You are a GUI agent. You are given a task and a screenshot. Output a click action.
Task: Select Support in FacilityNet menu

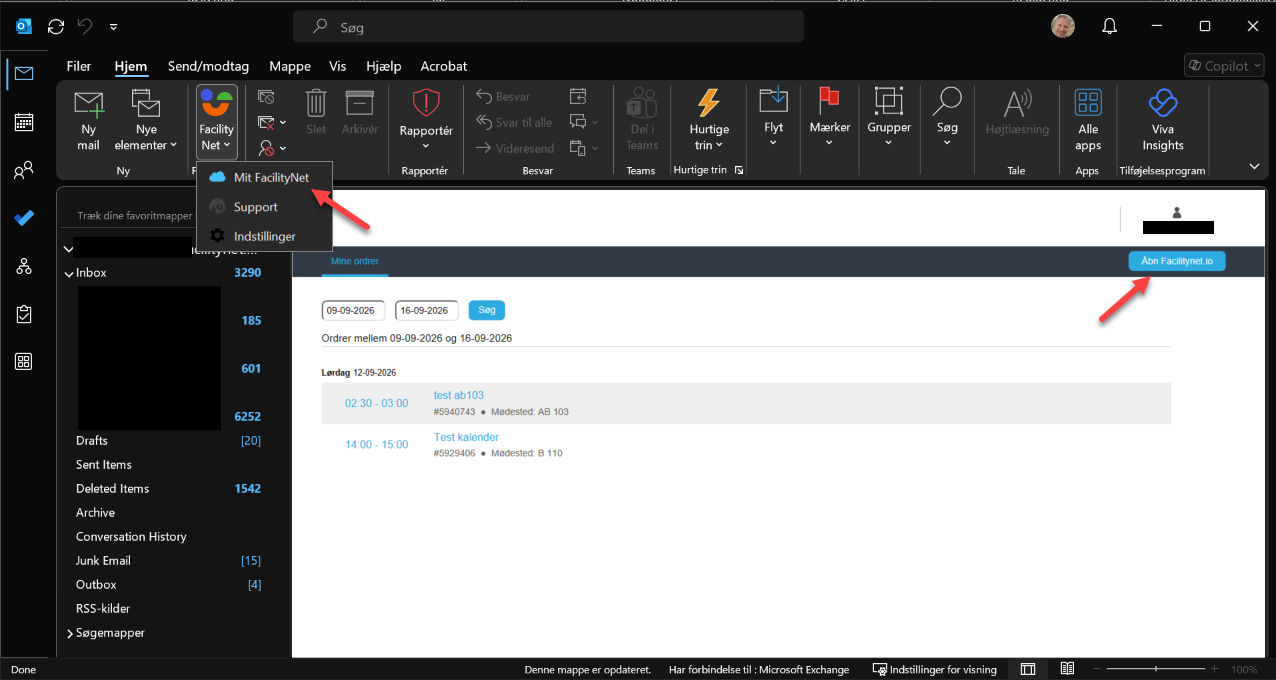click(x=264, y=207)
